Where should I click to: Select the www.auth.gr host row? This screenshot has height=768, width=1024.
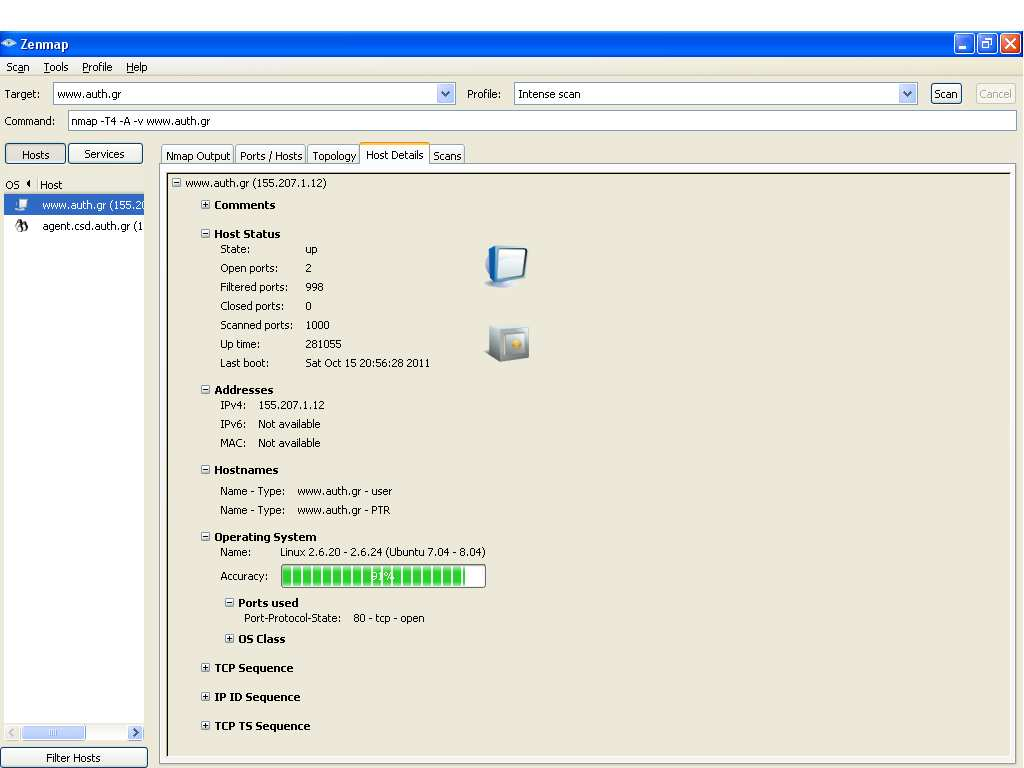pos(74,205)
